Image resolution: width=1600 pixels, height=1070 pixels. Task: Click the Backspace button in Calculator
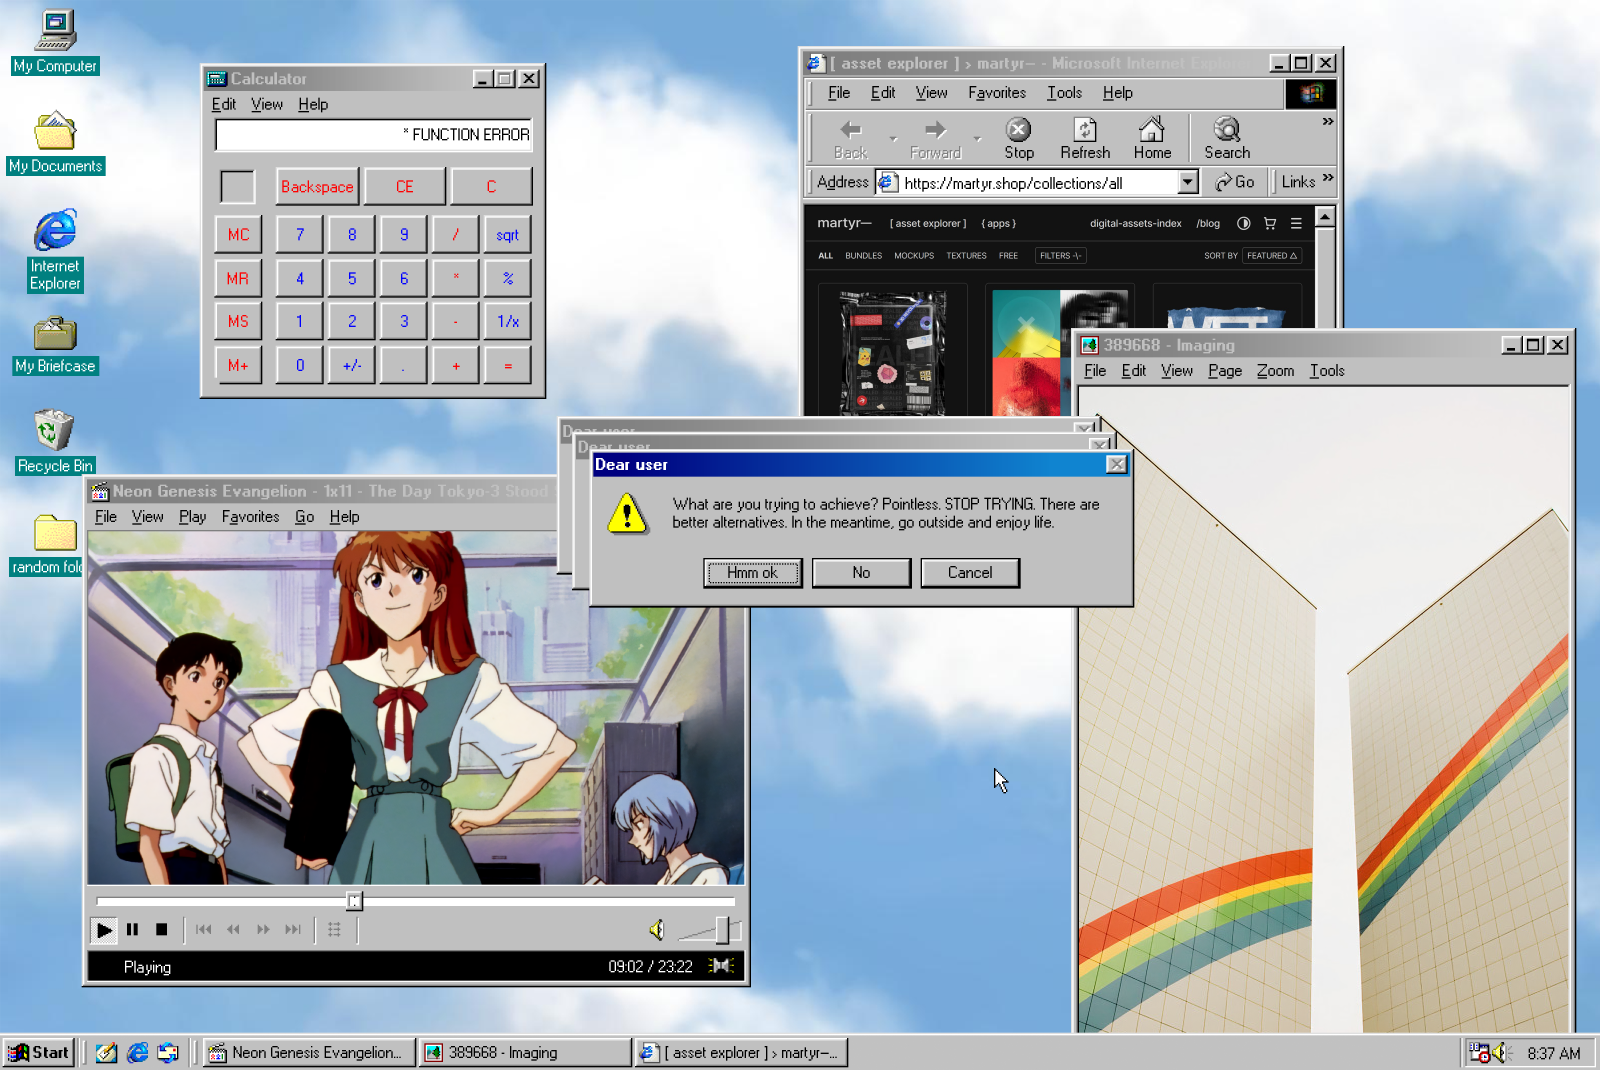[x=317, y=187]
